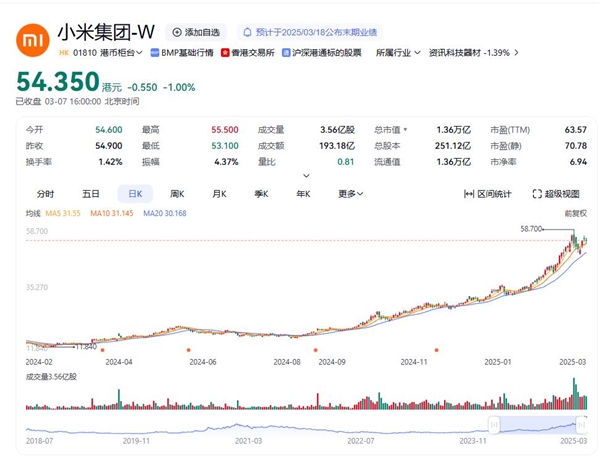
Task: Select the 周K chart tab
Action: tap(177, 194)
